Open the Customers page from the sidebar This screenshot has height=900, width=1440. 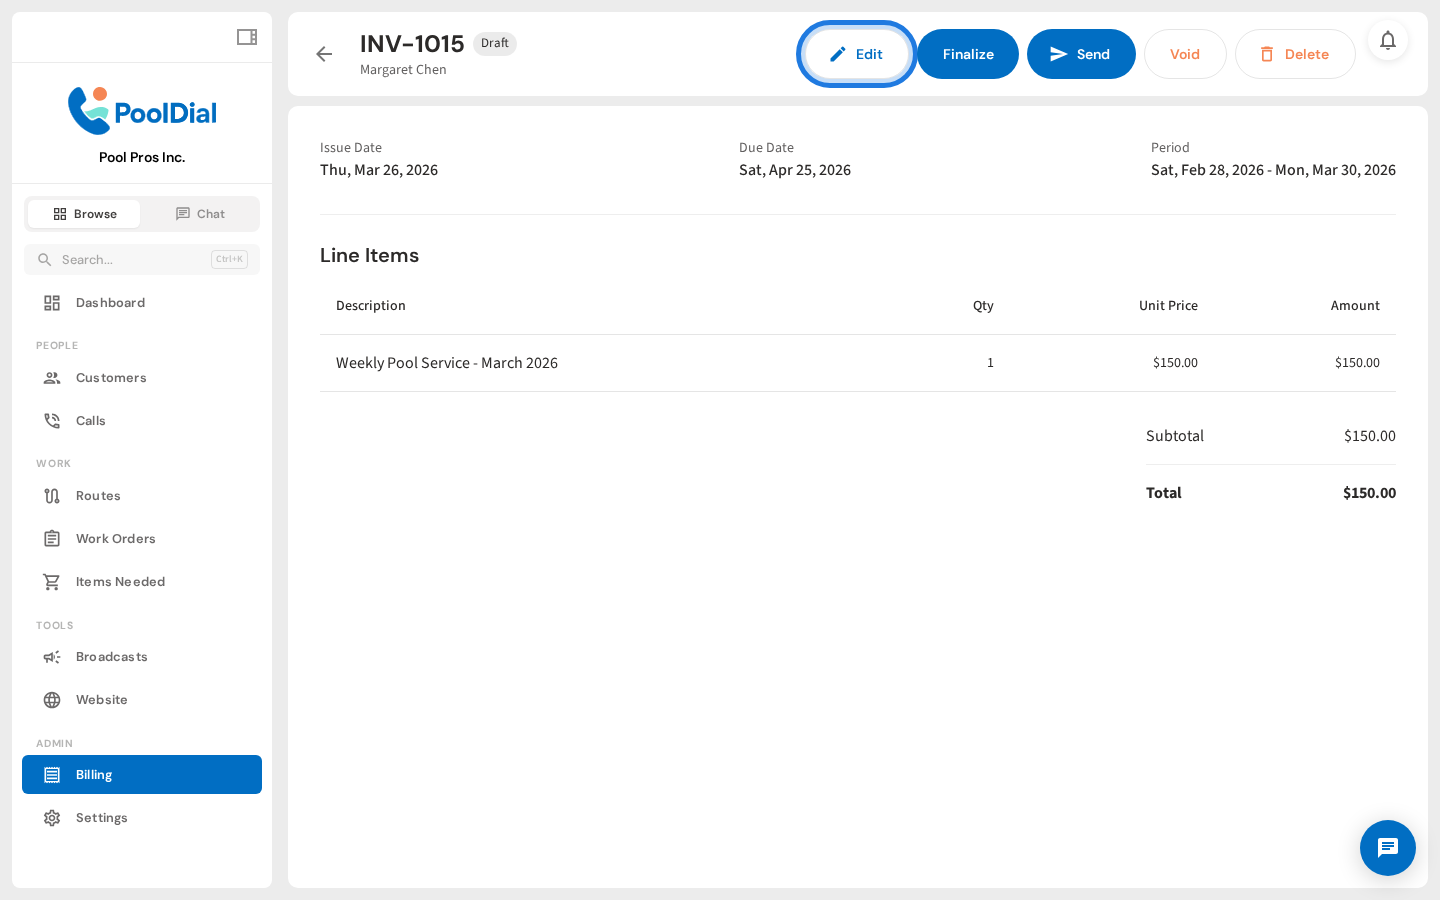pyautogui.click(x=110, y=377)
